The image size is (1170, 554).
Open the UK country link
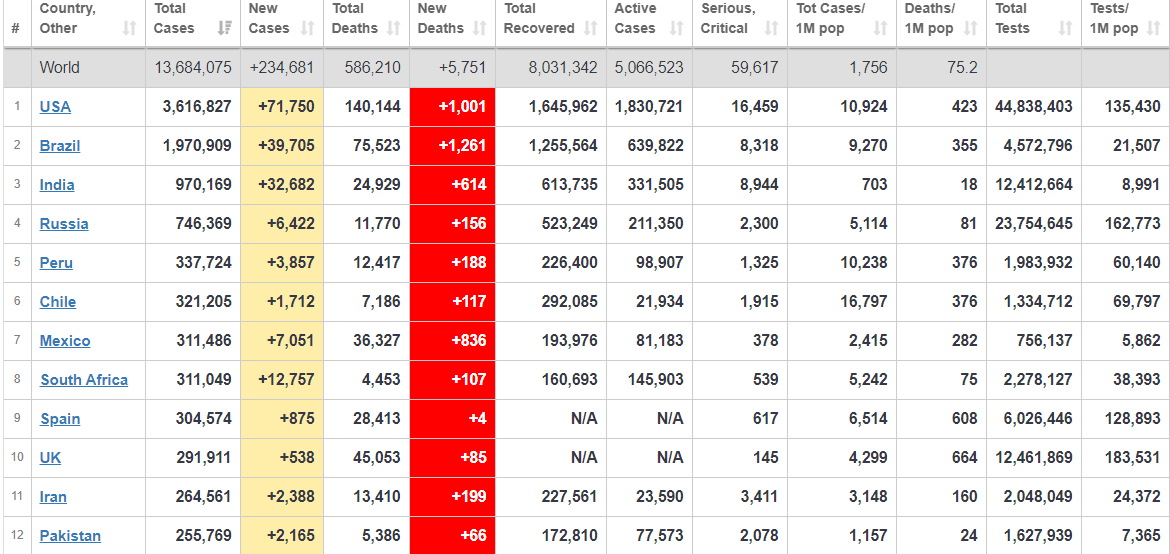coord(51,458)
